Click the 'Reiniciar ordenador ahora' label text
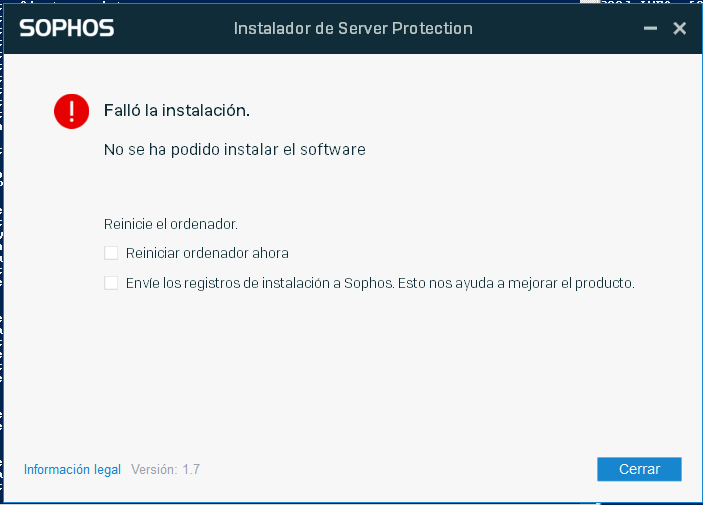 coord(207,253)
